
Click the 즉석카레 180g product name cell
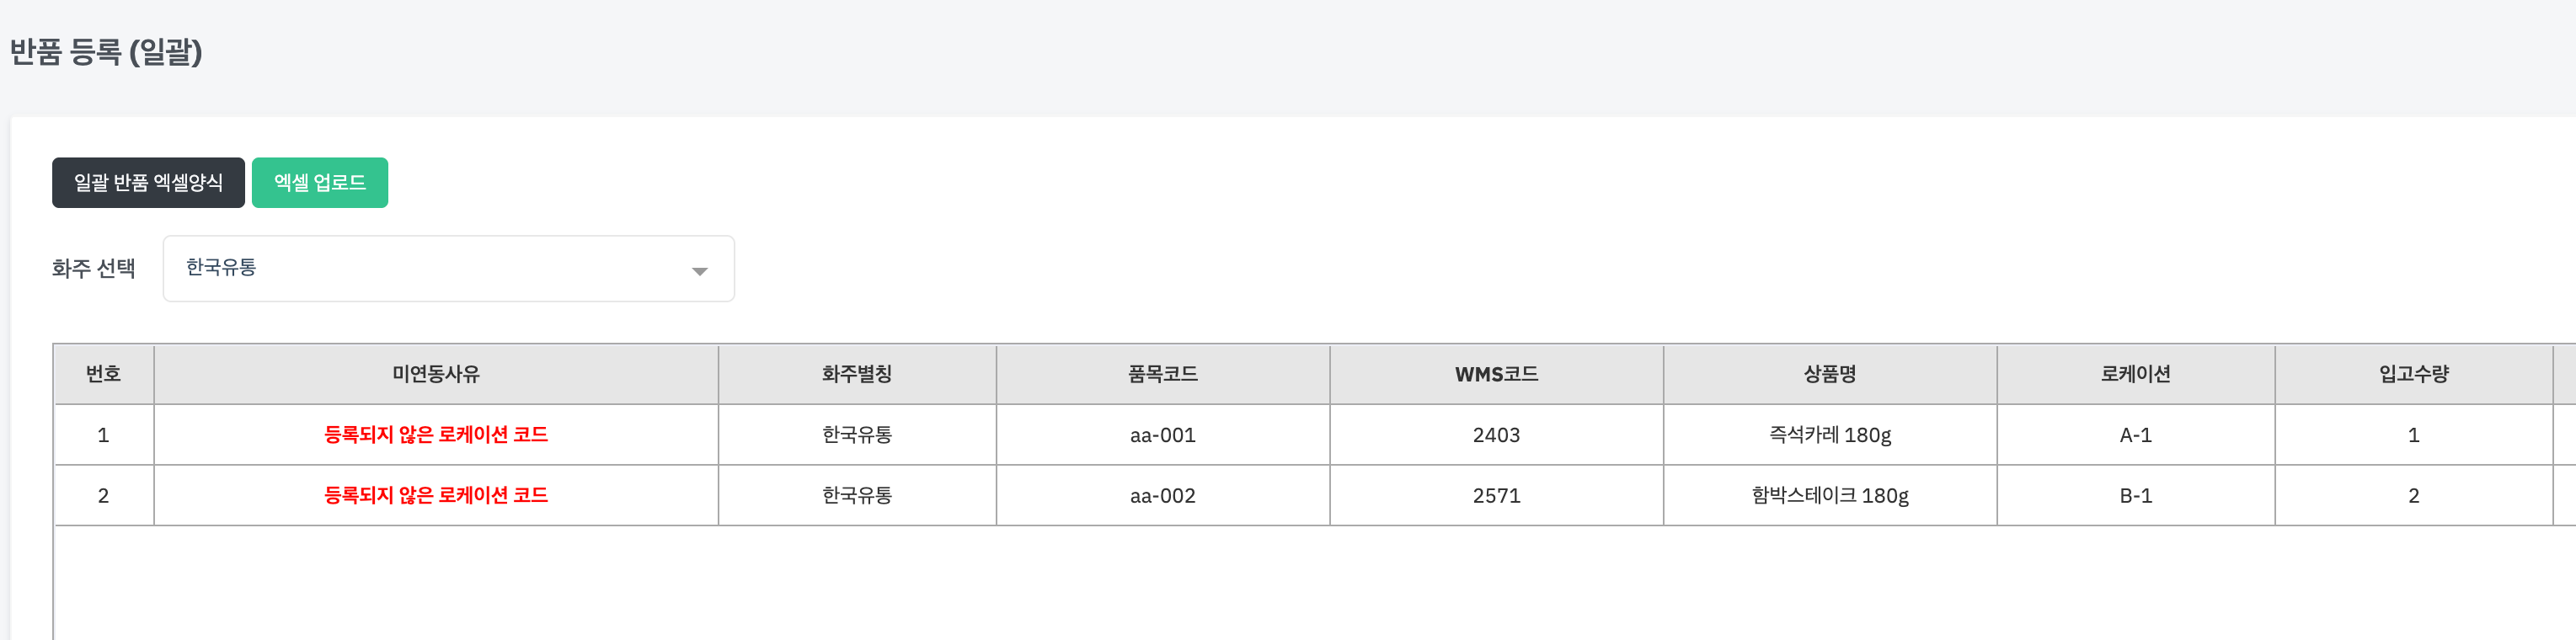point(1830,435)
